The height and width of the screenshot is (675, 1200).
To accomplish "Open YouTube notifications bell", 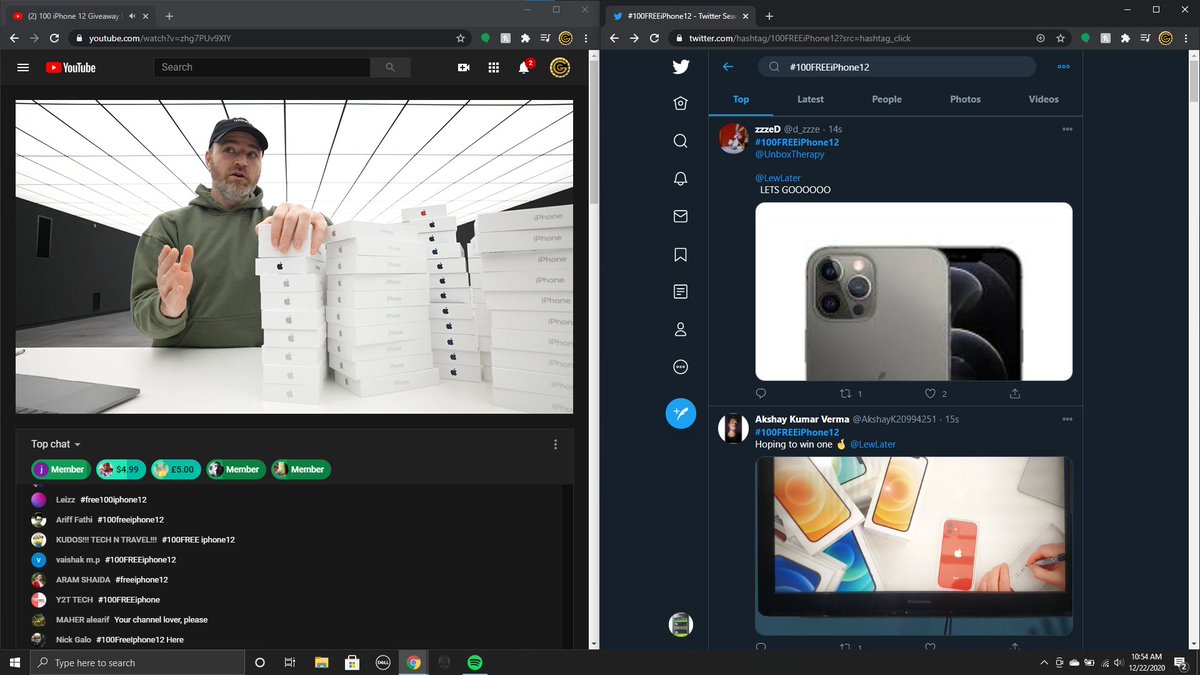I will (524, 67).
